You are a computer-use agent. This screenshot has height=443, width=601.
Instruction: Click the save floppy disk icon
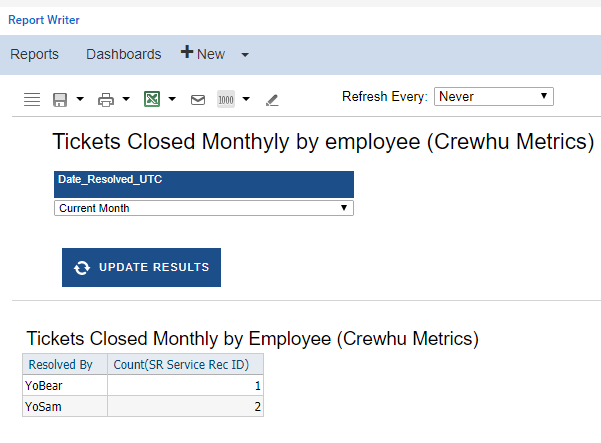coord(60,100)
